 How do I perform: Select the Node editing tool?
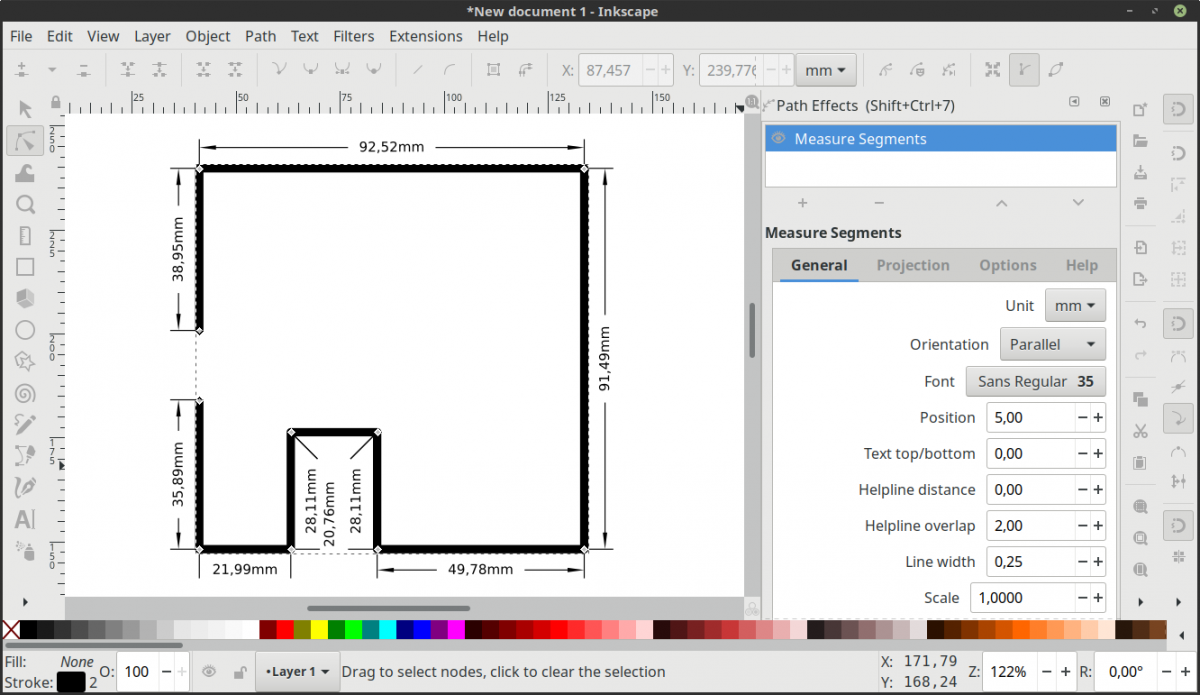[x=25, y=141]
